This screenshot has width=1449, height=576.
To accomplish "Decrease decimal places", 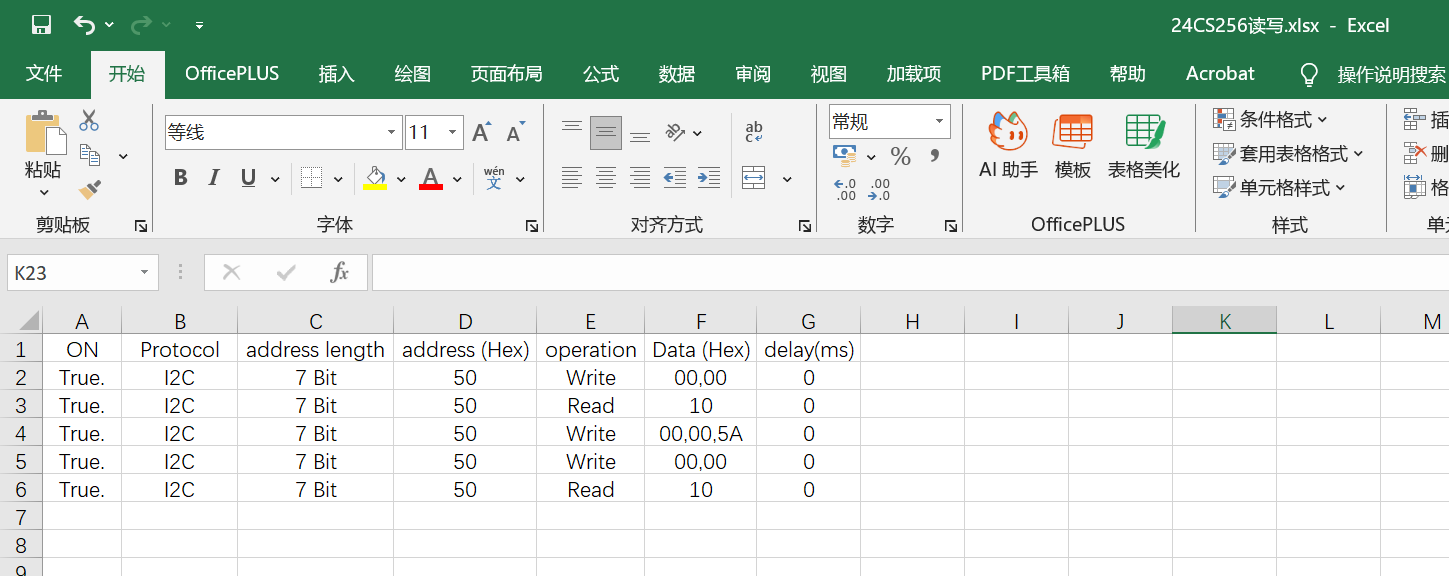I will point(880,189).
